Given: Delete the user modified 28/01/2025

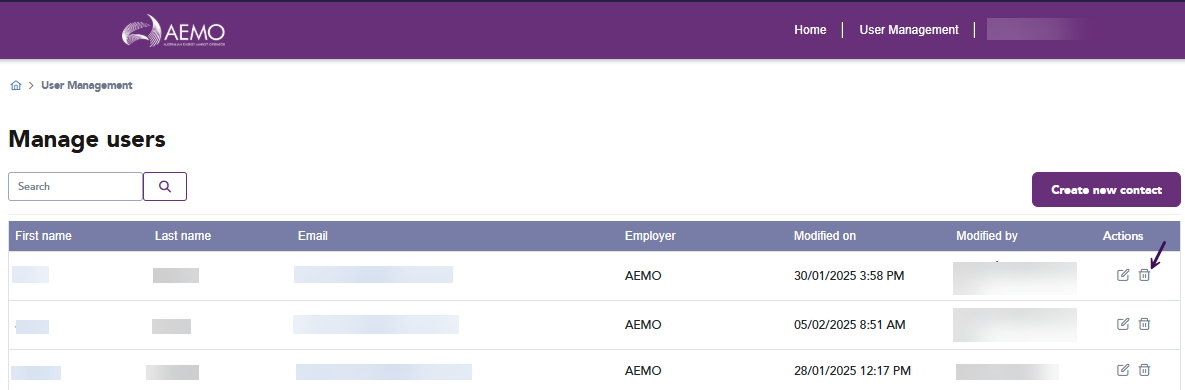Looking at the screenshot, I should [x=1144, y=370].
